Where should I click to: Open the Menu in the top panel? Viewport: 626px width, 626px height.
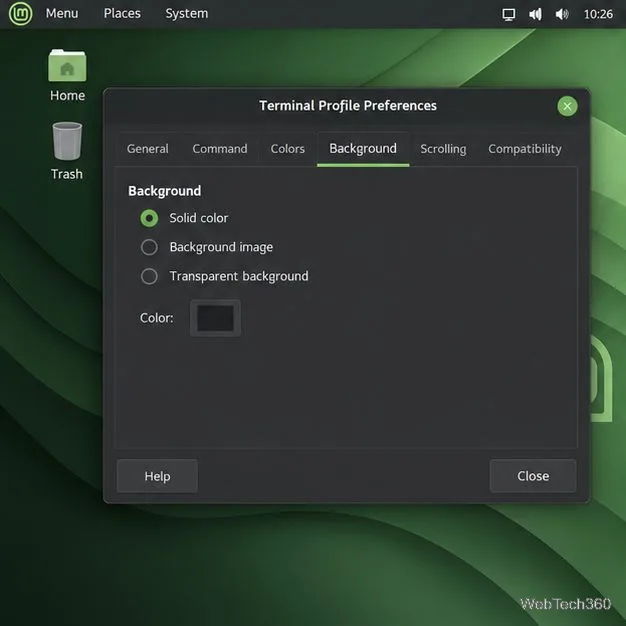(62, 14)
